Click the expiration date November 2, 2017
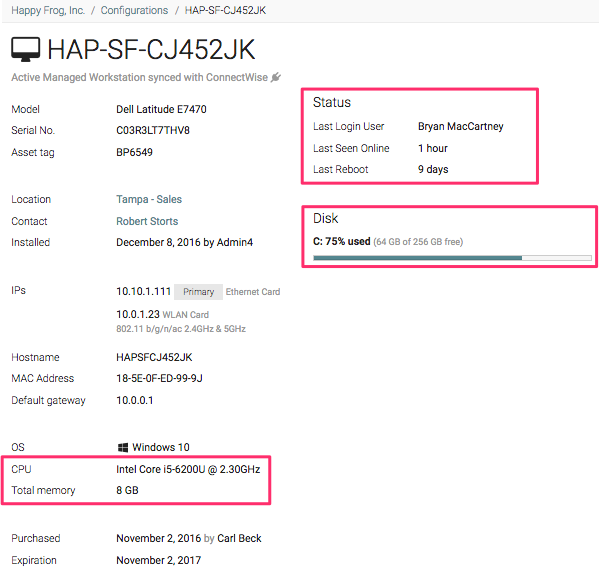The image size is (599, 585). point(159,561)
